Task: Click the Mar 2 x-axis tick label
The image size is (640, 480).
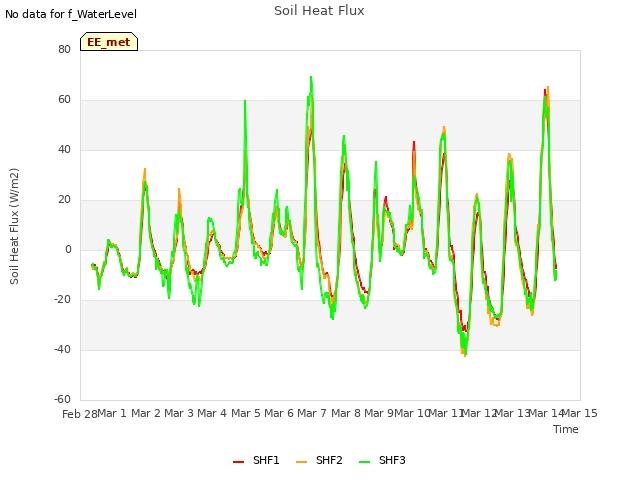Action: [146, 413]
